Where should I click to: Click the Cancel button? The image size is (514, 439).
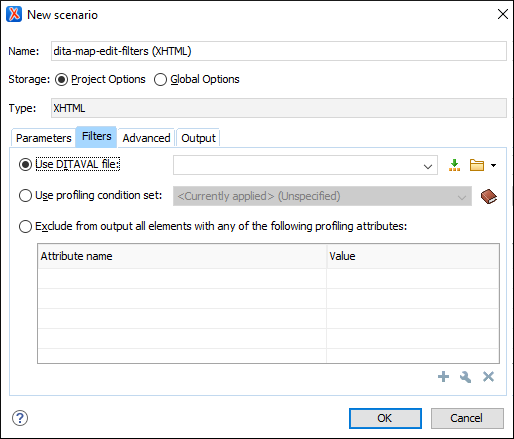tap(467, 418)
